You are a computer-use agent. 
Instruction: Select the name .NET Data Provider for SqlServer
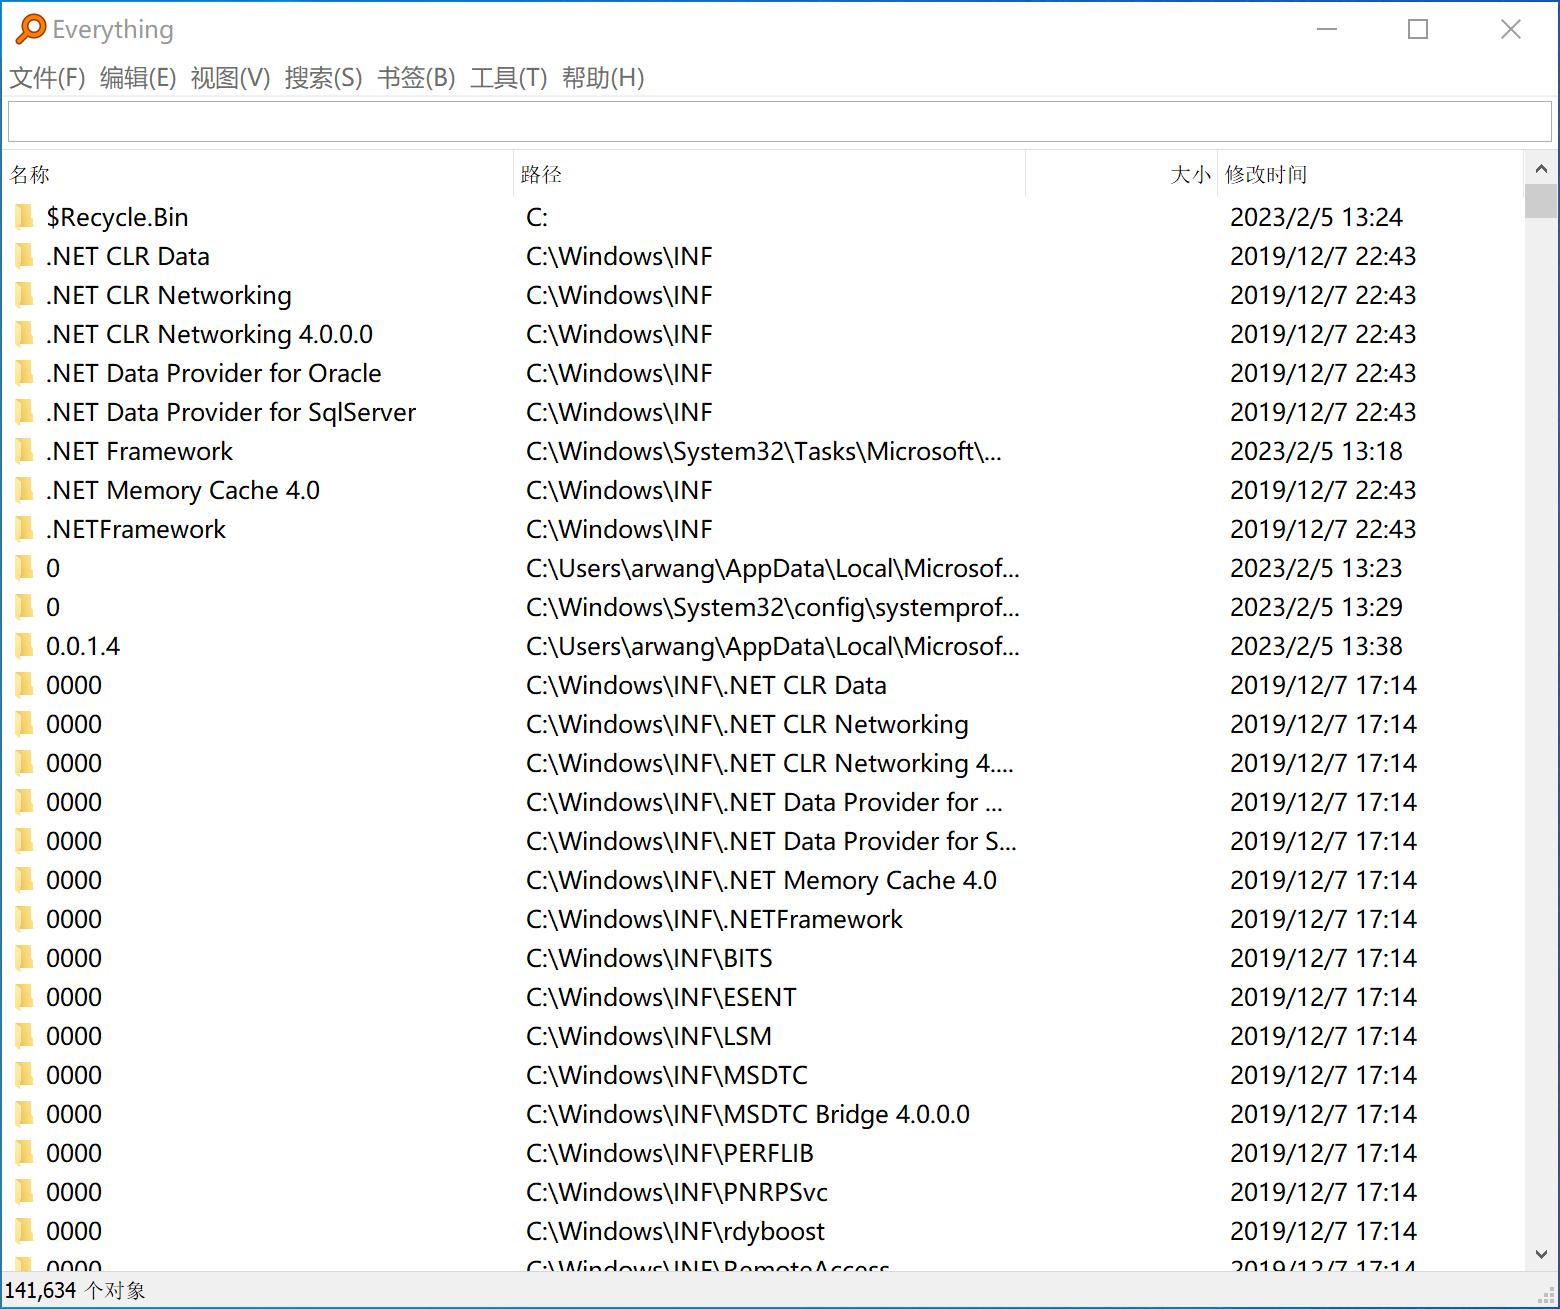[231, 412]
